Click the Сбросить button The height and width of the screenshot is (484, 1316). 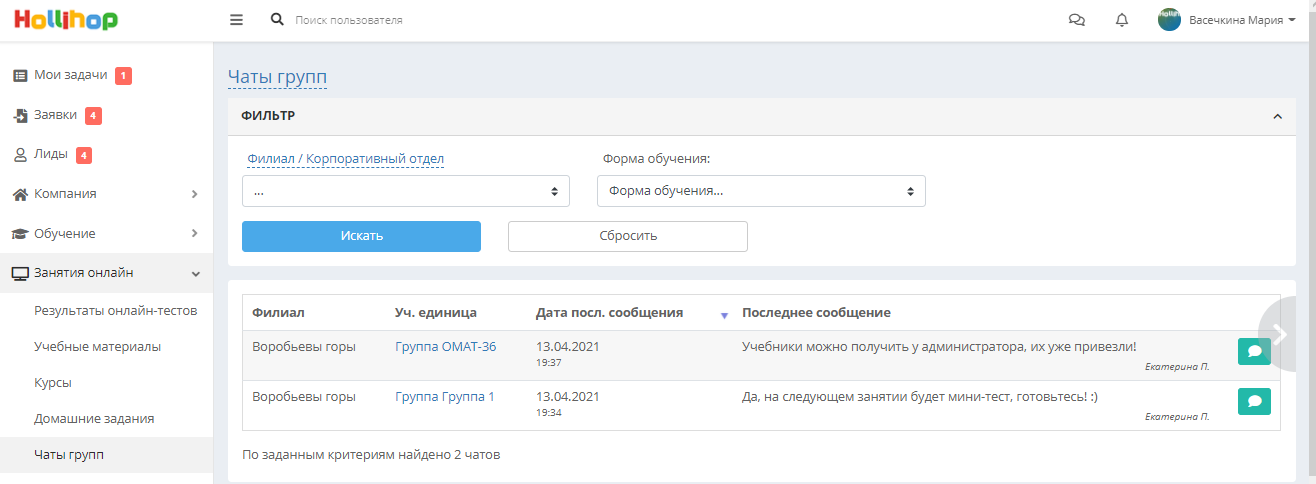[x=628, y=236]
